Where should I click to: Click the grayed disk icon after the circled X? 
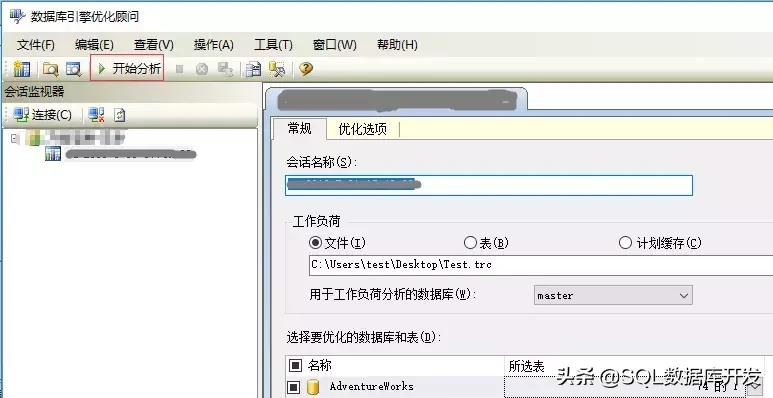(x=225, y=69)
